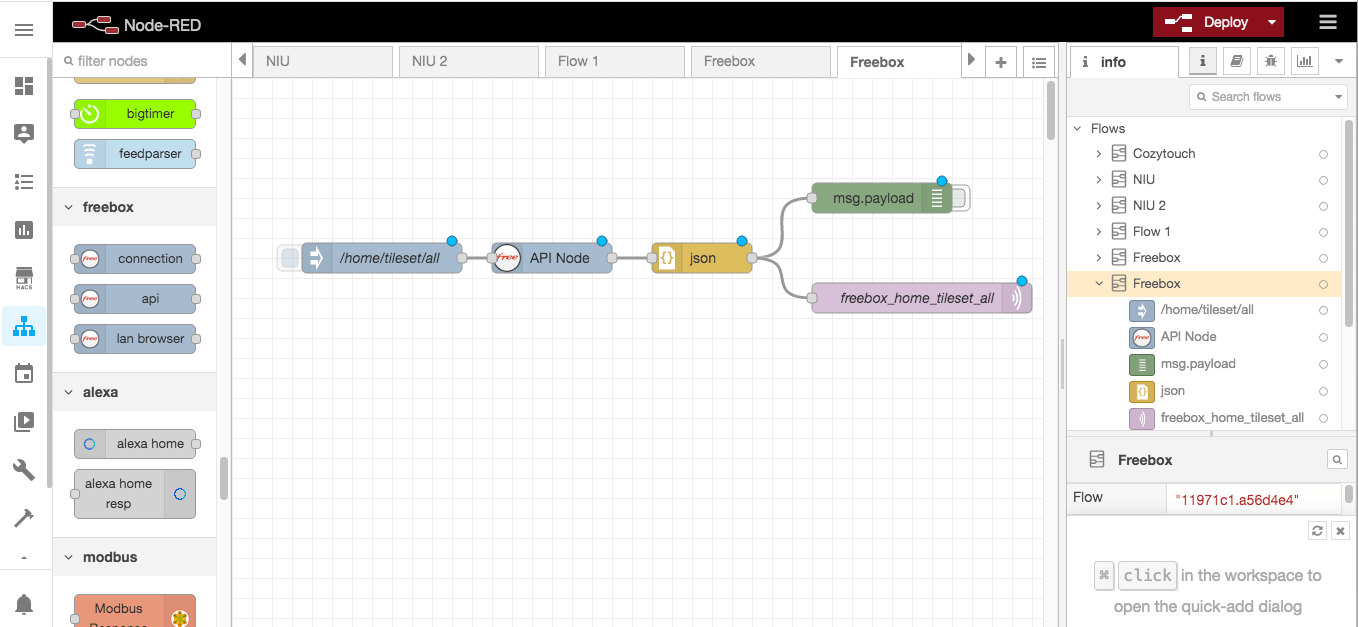Open the Overview dashboard sidebar icon

(24, 86)
